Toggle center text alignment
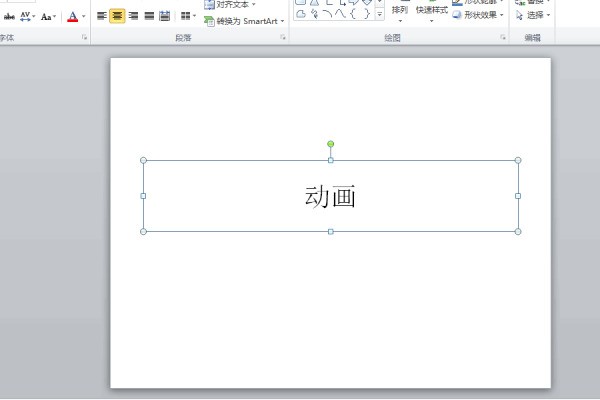600x400 pixels. [117, 16]
